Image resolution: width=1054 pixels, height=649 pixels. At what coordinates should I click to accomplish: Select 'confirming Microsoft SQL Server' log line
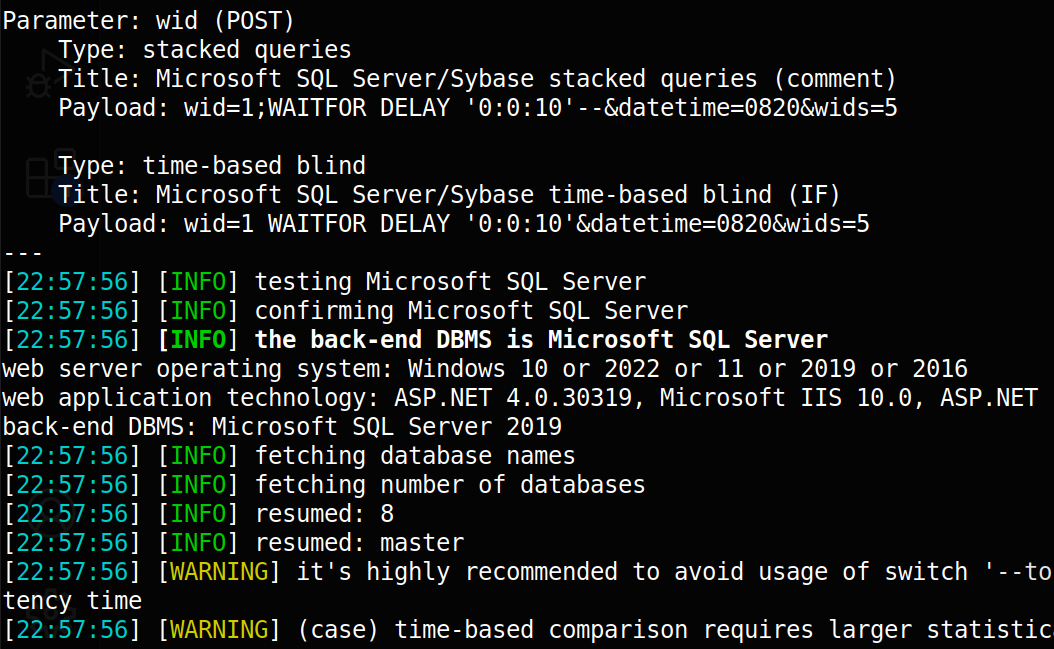pos(346,310)
